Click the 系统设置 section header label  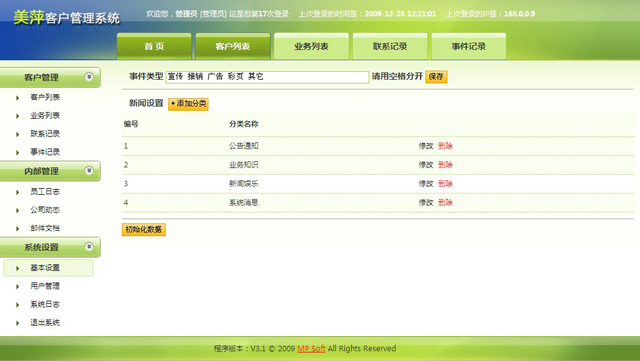(41, 247)
